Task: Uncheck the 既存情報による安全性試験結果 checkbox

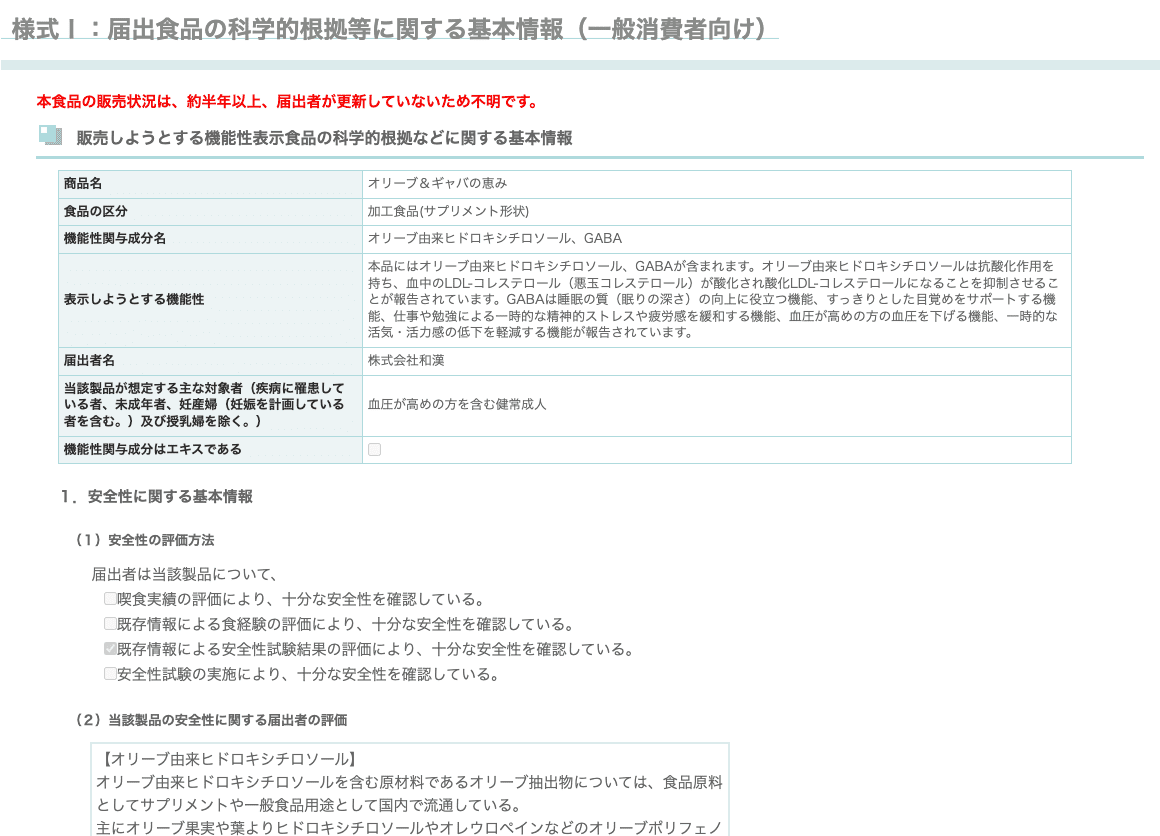Action: pyautogui.click(x=110, y=647)
